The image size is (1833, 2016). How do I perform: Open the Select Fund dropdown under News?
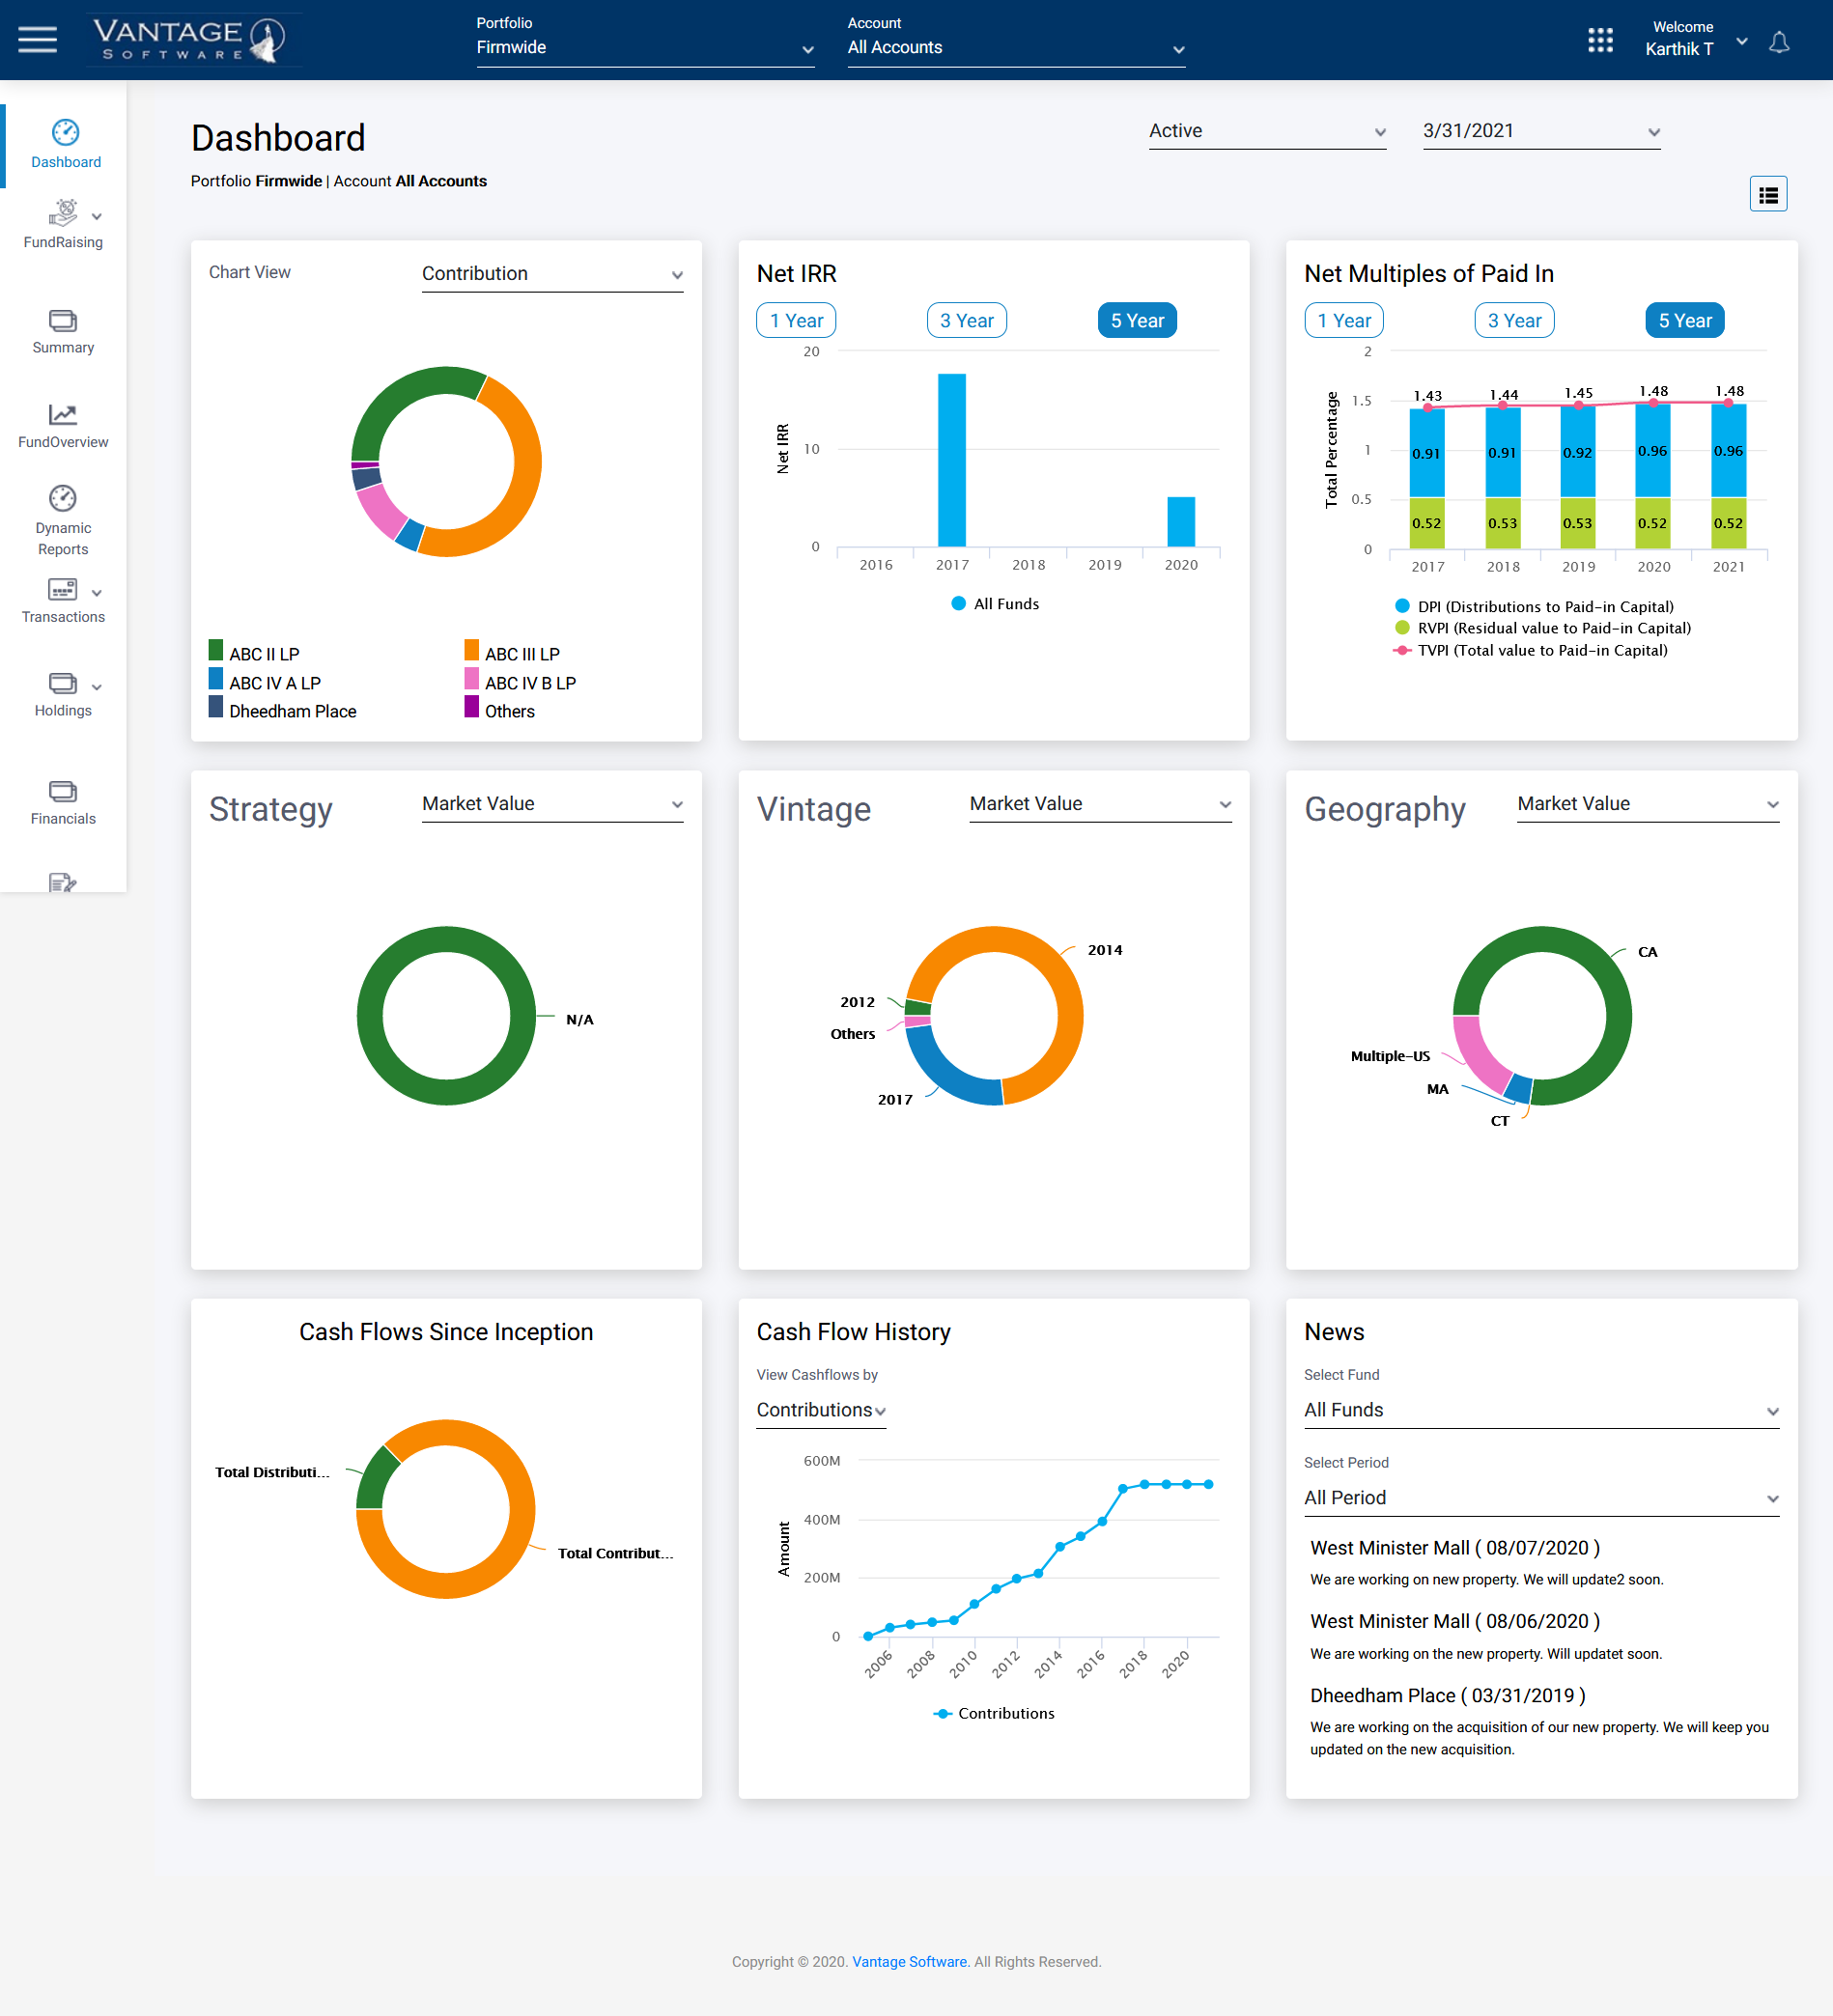(1542, 1410)
